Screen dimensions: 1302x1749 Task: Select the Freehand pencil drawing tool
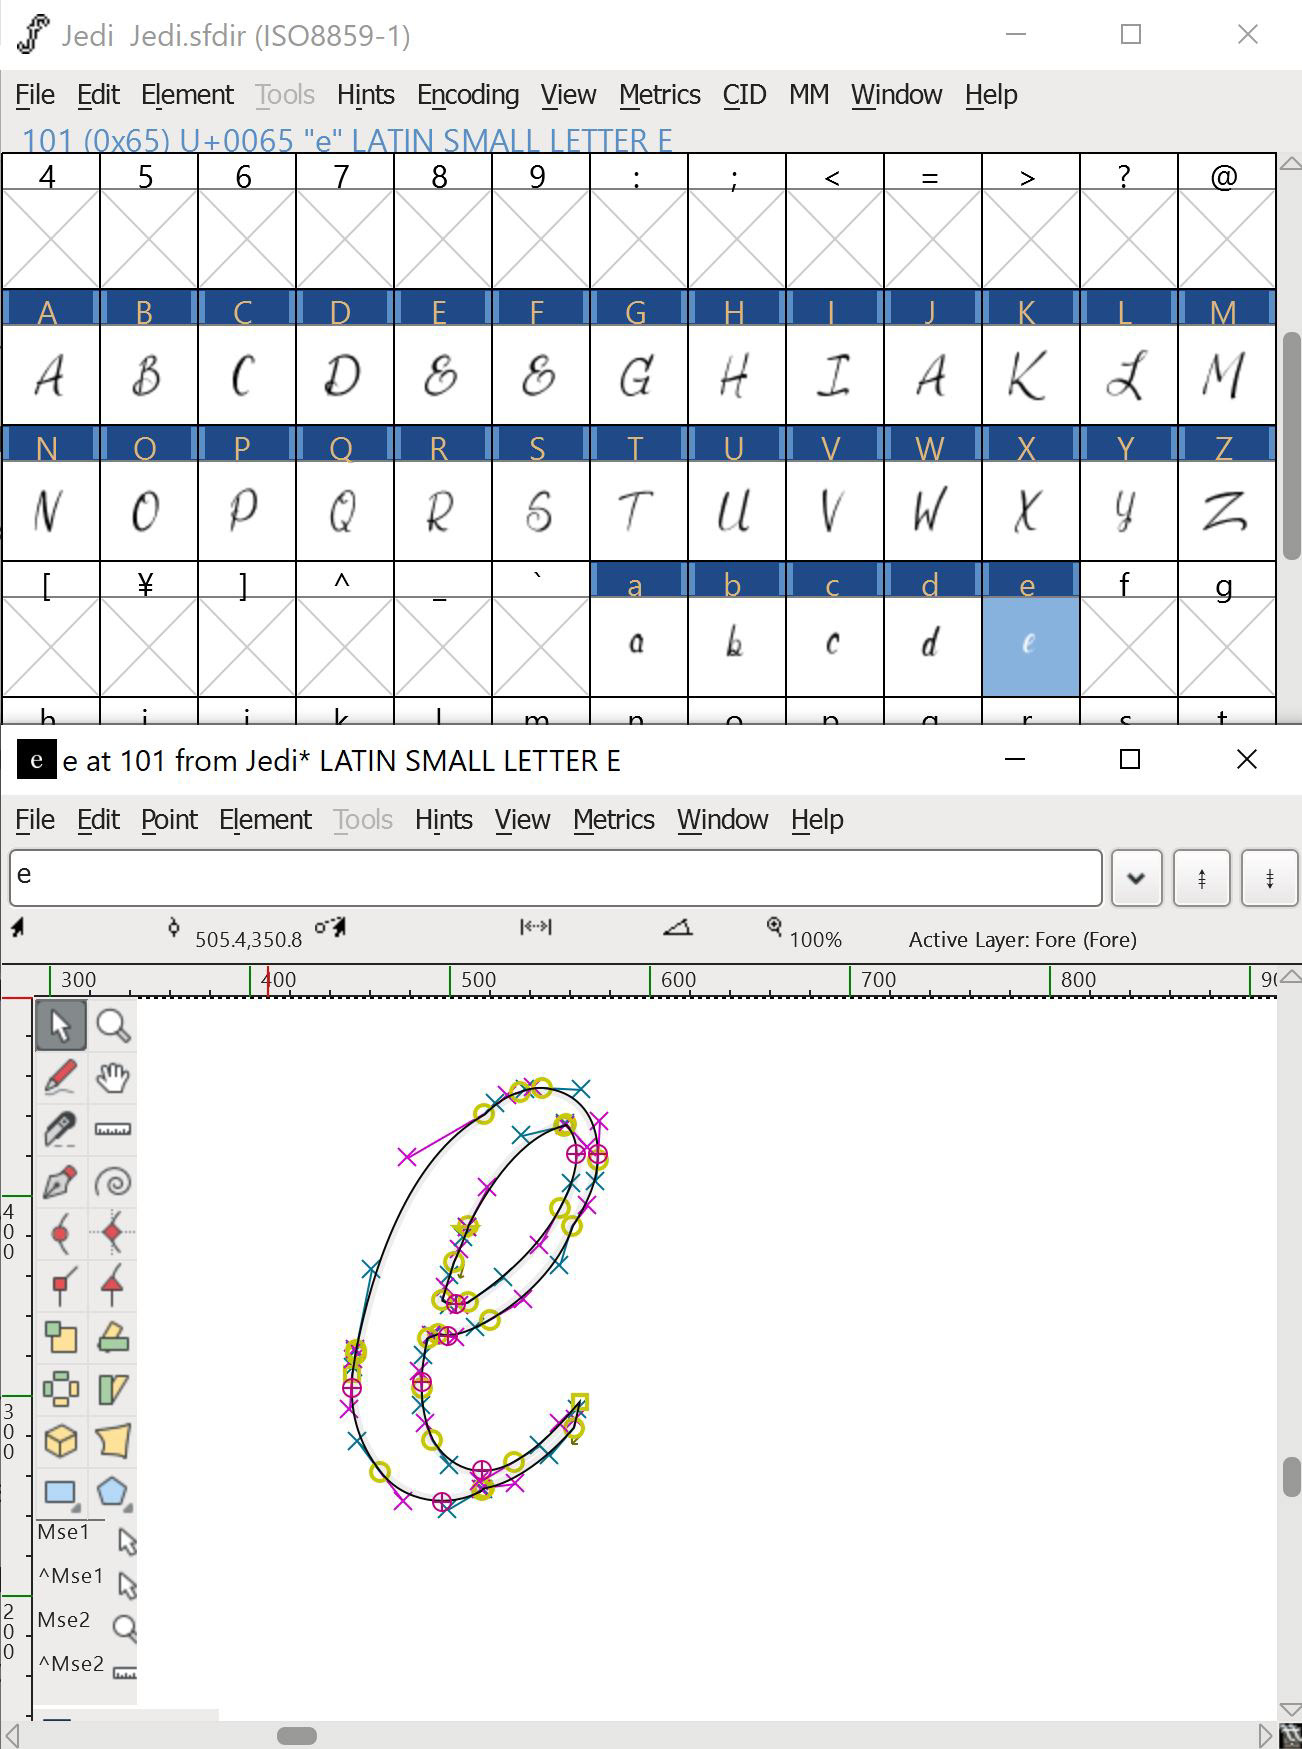pyautogui.click(x=61, y=1078)
